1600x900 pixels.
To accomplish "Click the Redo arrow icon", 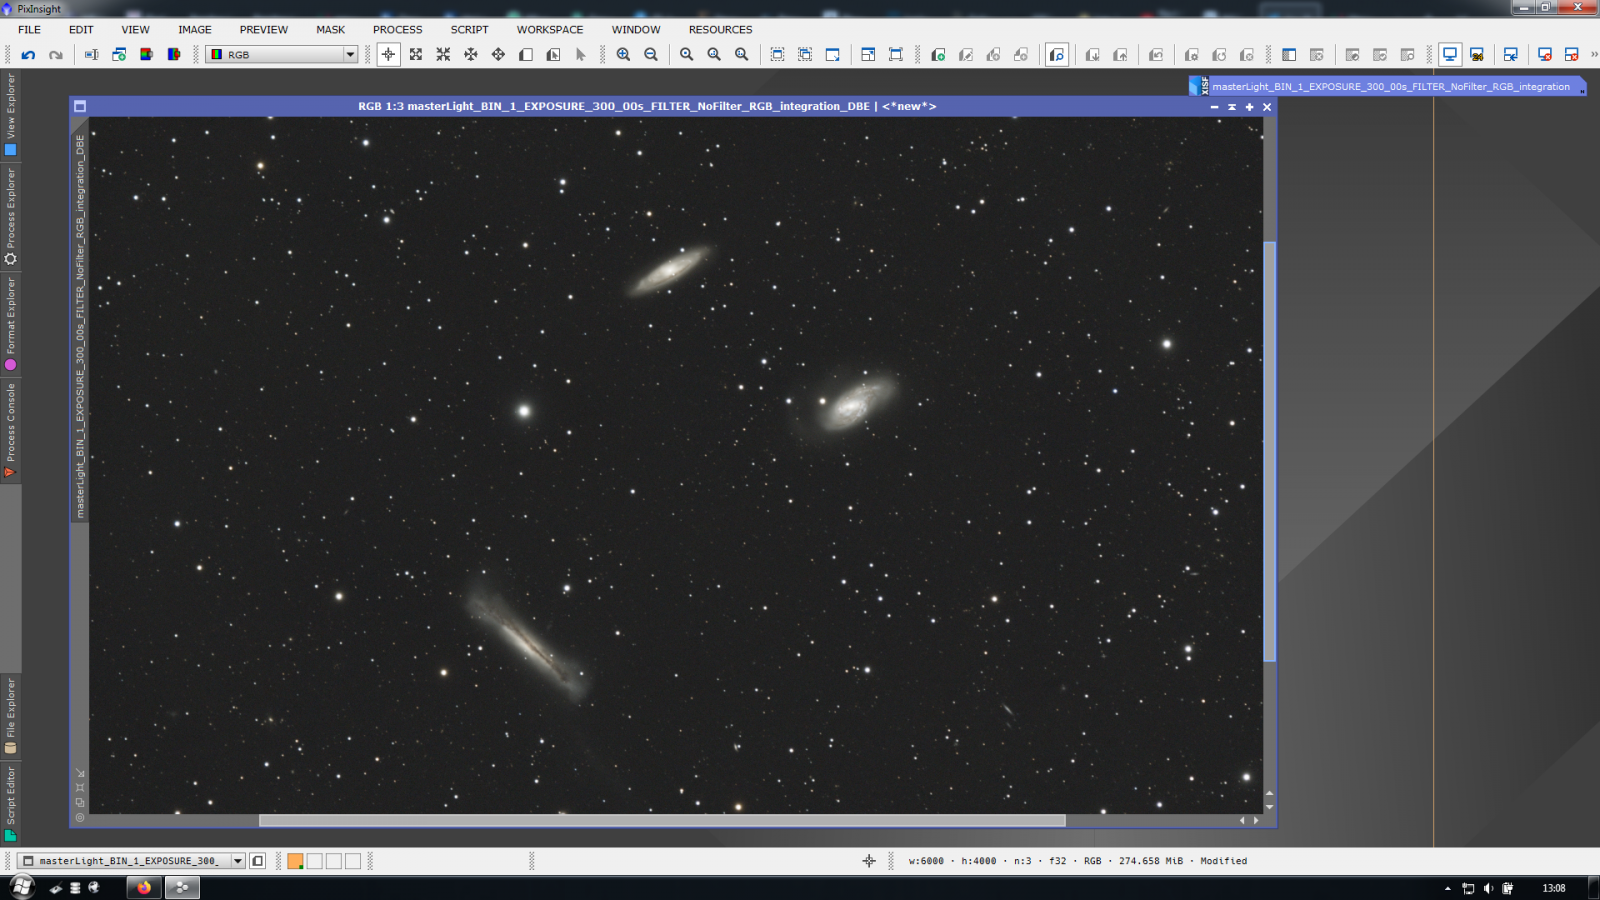I will (x=56, y=55).
